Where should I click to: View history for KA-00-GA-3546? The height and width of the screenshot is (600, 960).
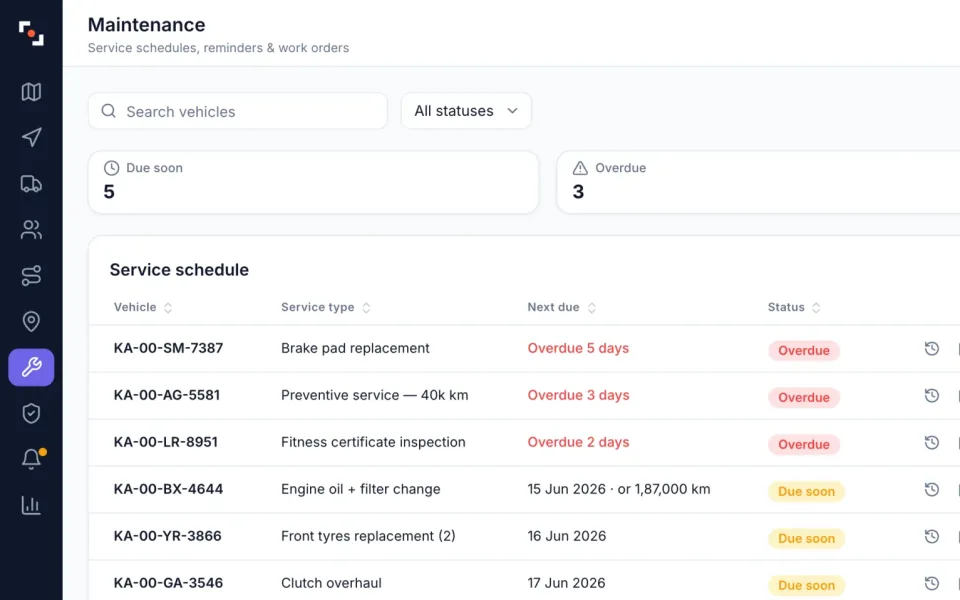coord(931,583)
